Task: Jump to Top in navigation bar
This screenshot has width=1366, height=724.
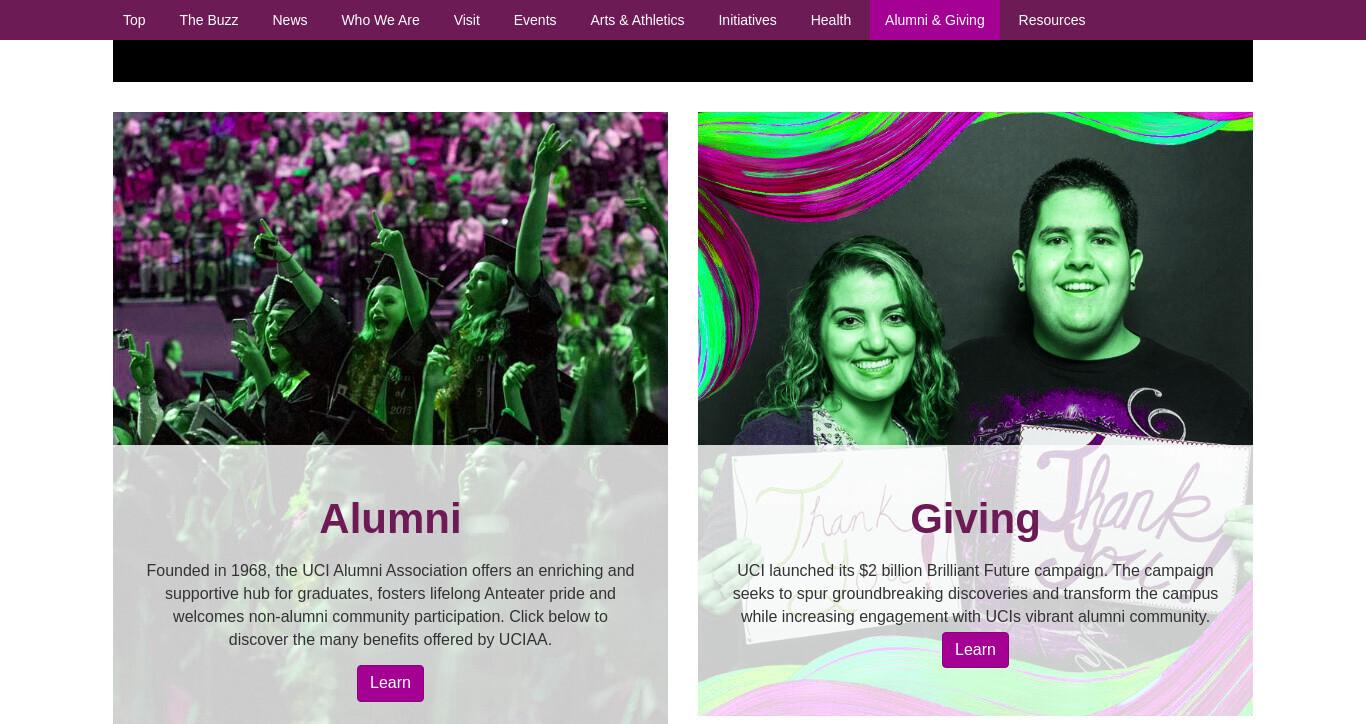Action: tap(134, 20)
